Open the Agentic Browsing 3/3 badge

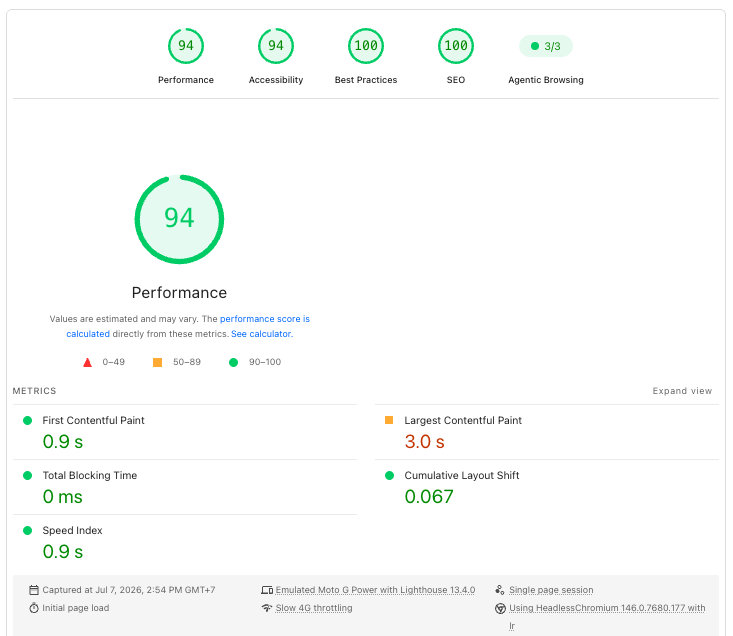546,46
